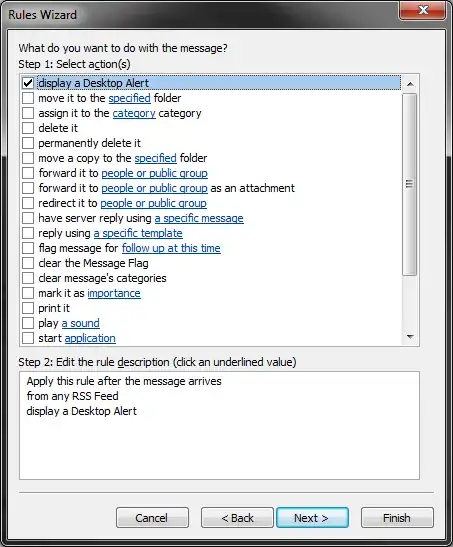Check have server reply using a specific message
This screenshot has height=547, width=453.
tap(28, 218)
